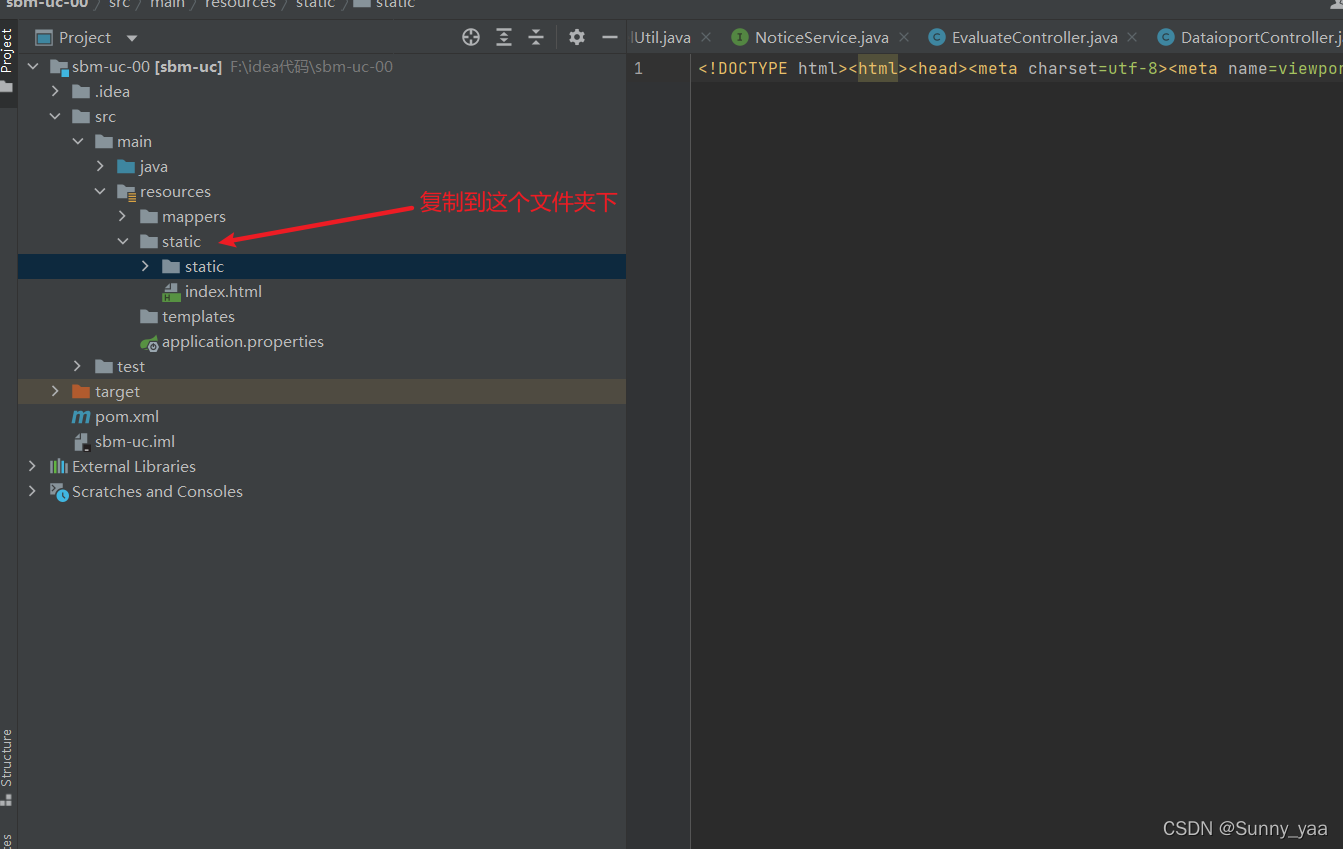Open the Project view dropdown arrow
The width and height of the screenshot is (1343, 849).
(x=132, y=38)
